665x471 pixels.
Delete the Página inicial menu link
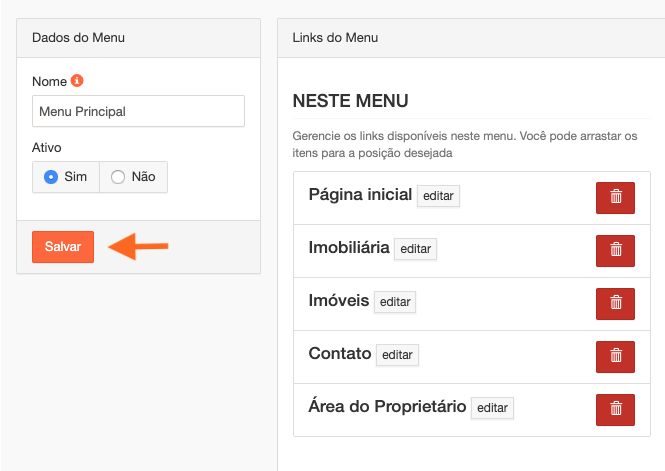coord(615,197)
